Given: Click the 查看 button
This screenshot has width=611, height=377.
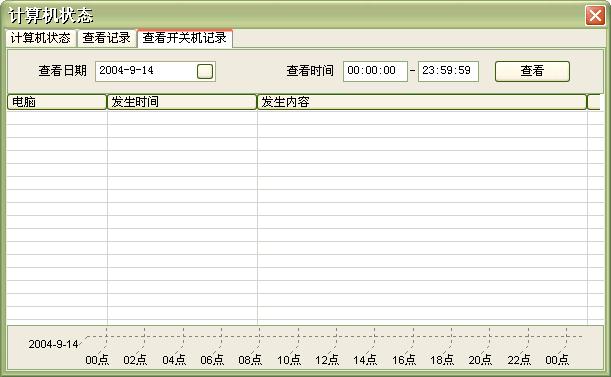Looking at the screenshot, I should point(532,71).
